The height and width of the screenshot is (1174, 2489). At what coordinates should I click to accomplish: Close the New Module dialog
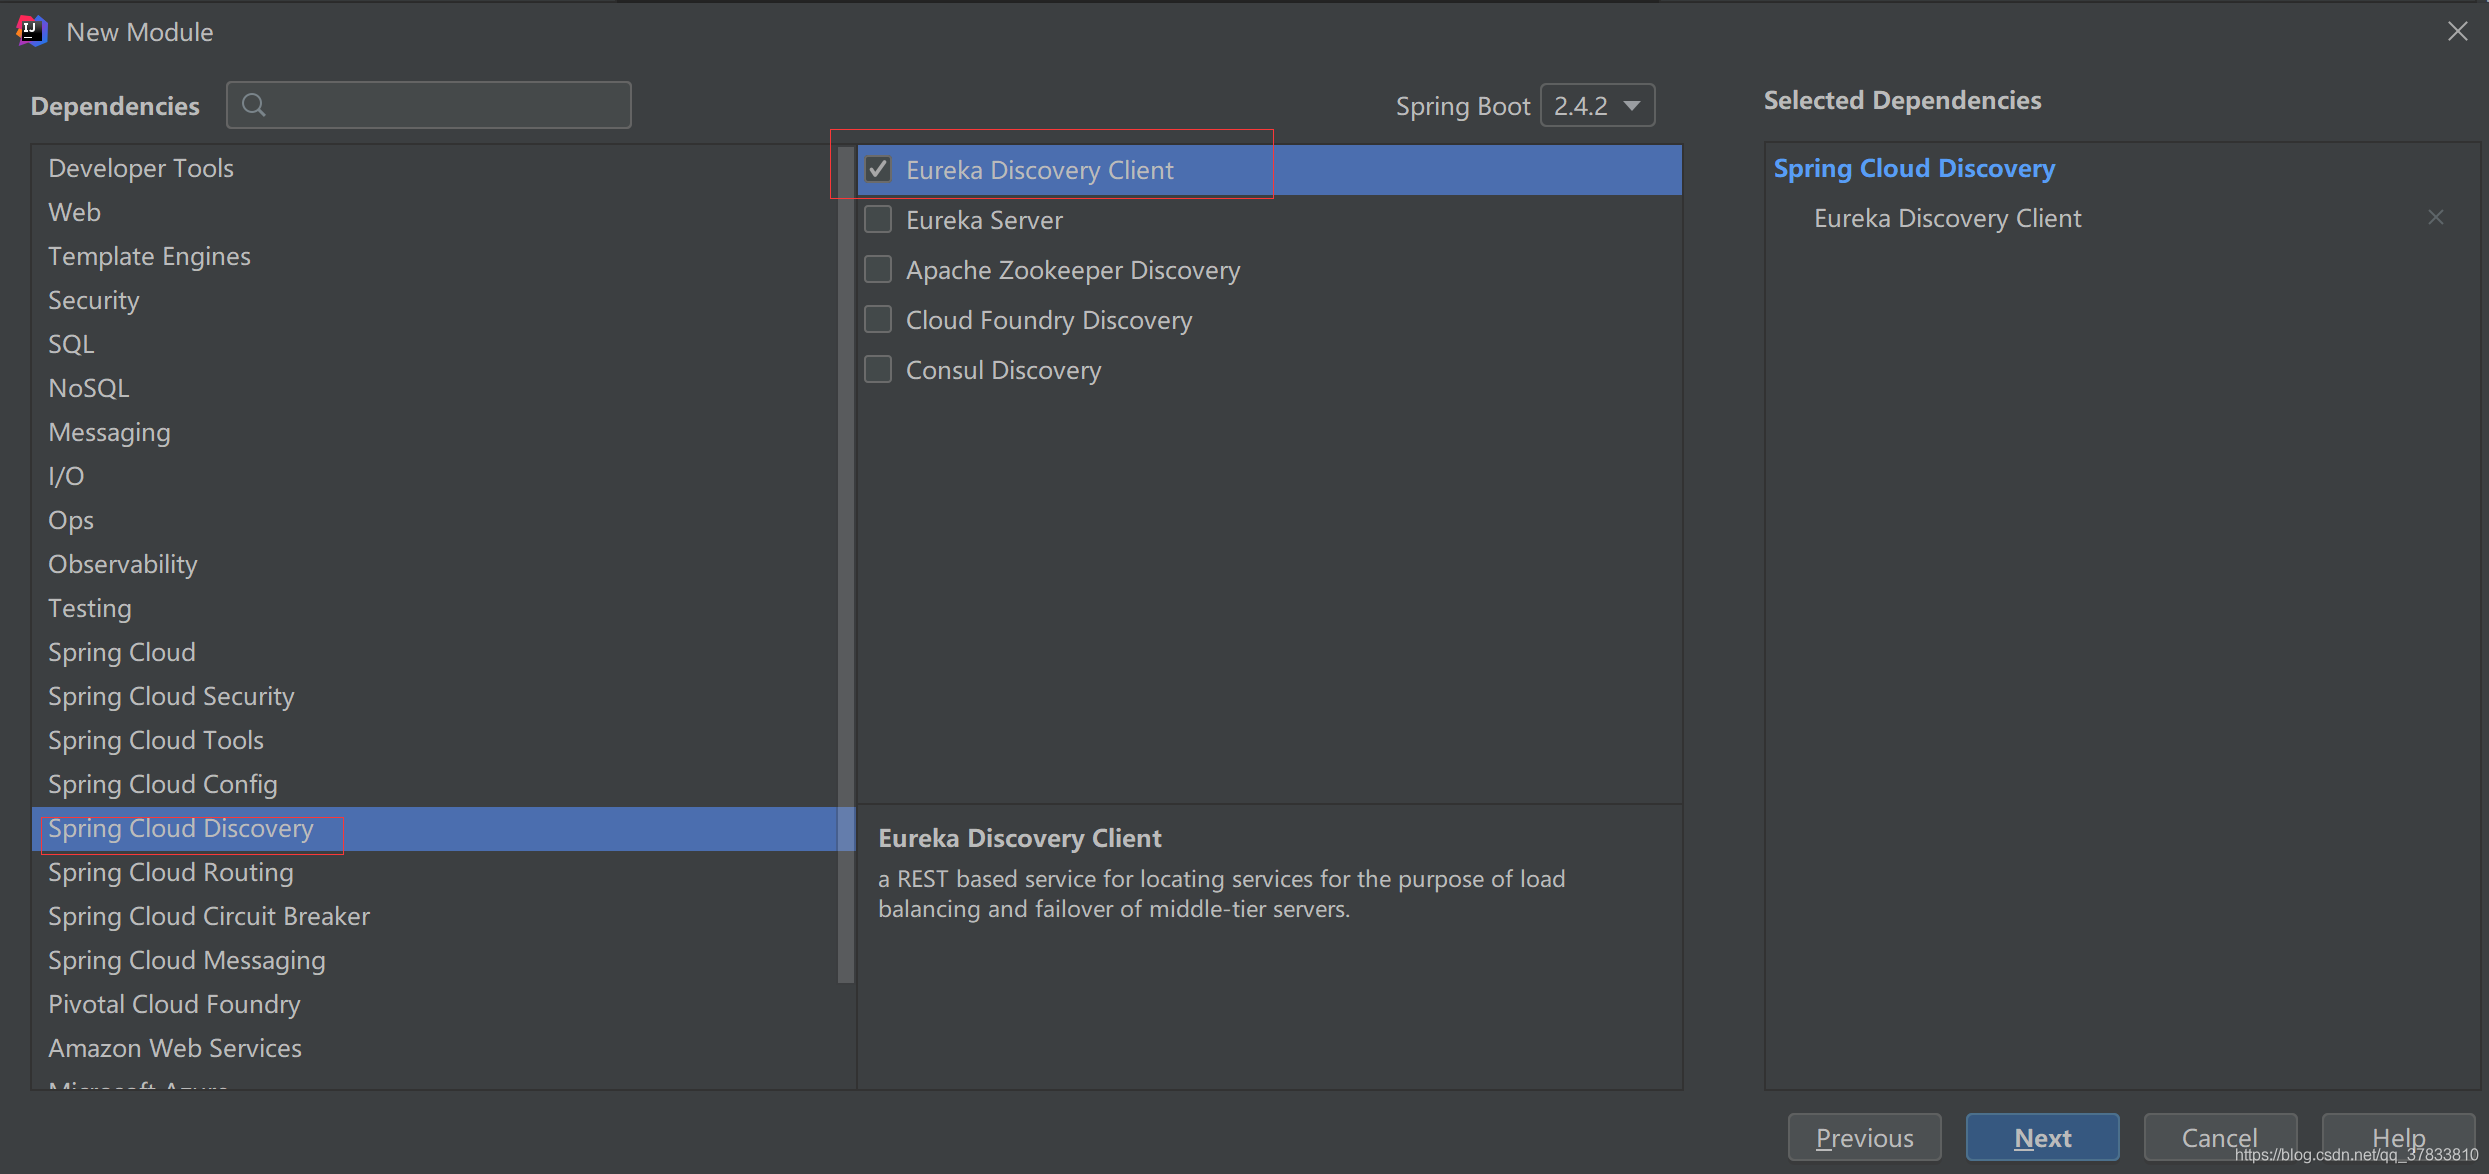[2457, 31]
